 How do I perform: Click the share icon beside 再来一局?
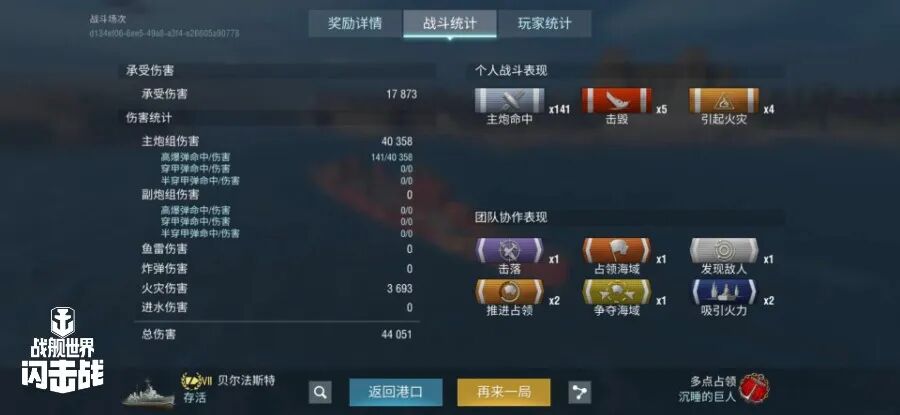[580, 393]
